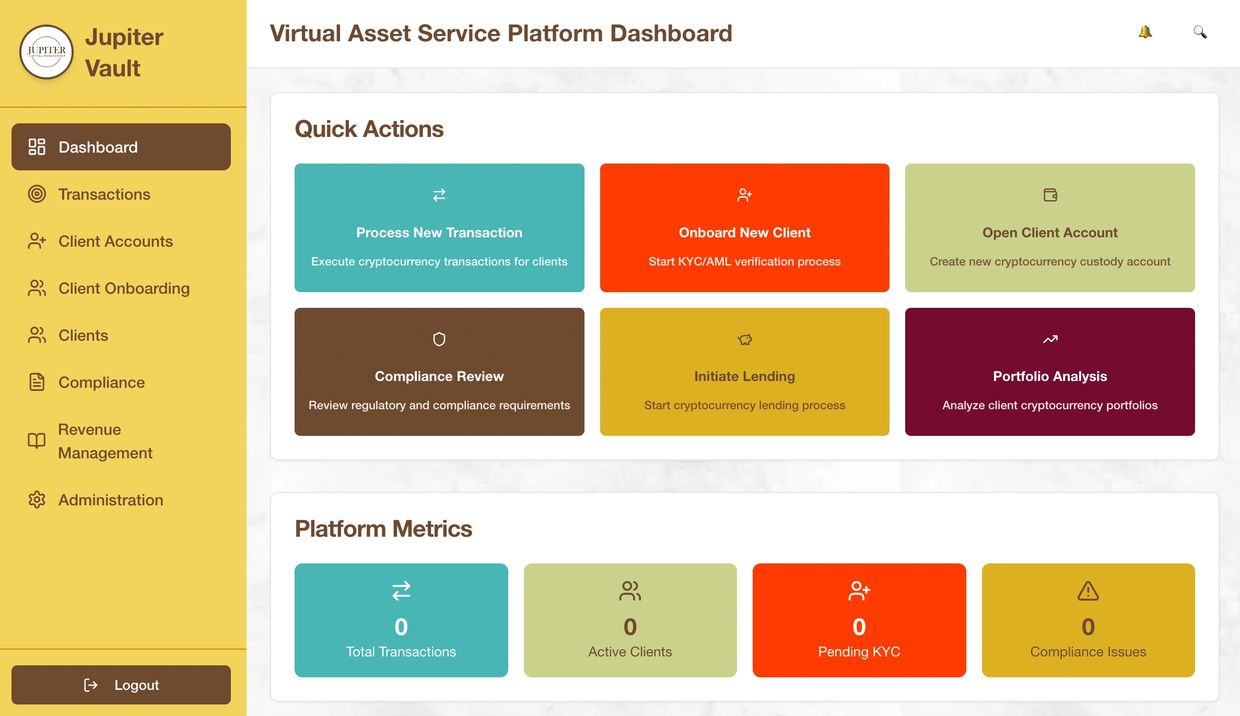Open the Active Clients metric card

coord(630,620)
